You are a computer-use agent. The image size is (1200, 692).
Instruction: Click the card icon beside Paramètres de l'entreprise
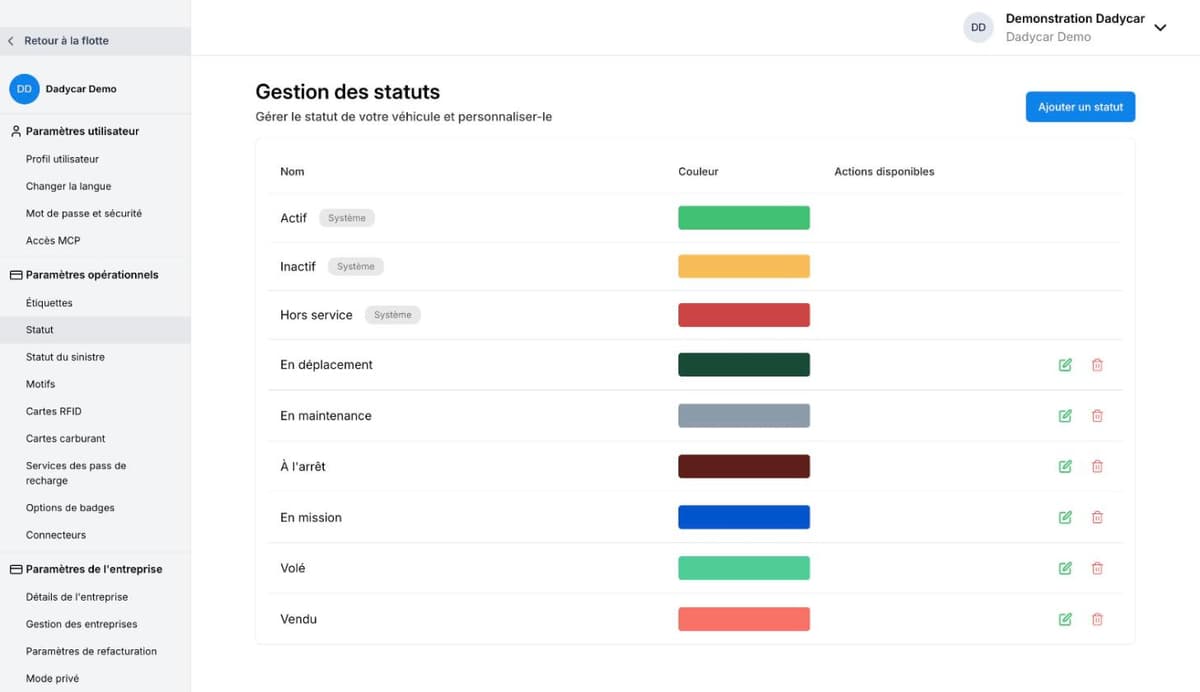pos(16,569)
